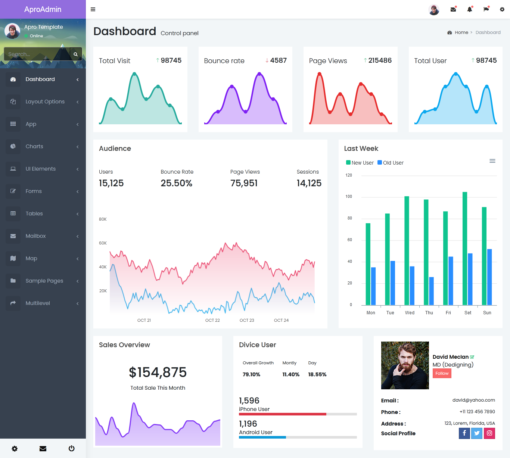510x458 pixels.
Task: Click the search magnifier icon in sidebar
Action: 76,54
